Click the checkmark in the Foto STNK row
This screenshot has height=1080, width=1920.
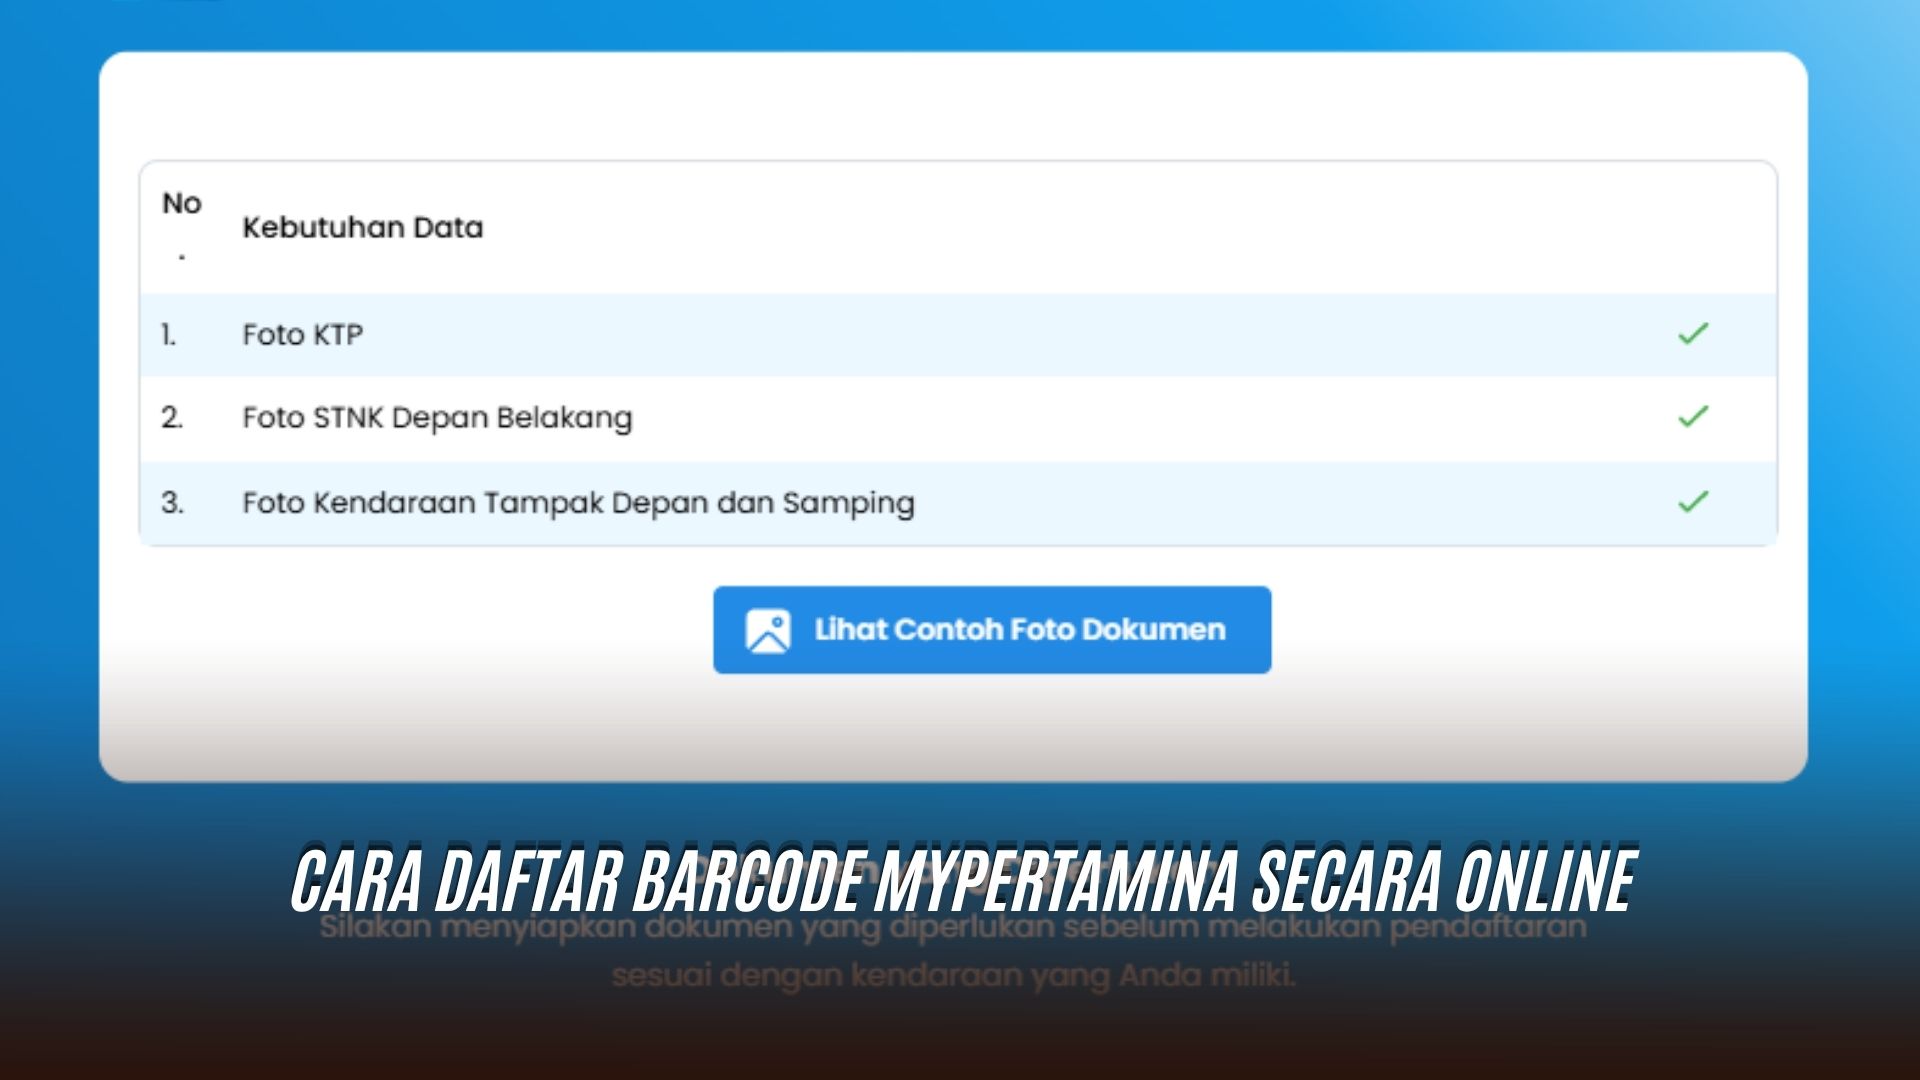[1693, 417]
